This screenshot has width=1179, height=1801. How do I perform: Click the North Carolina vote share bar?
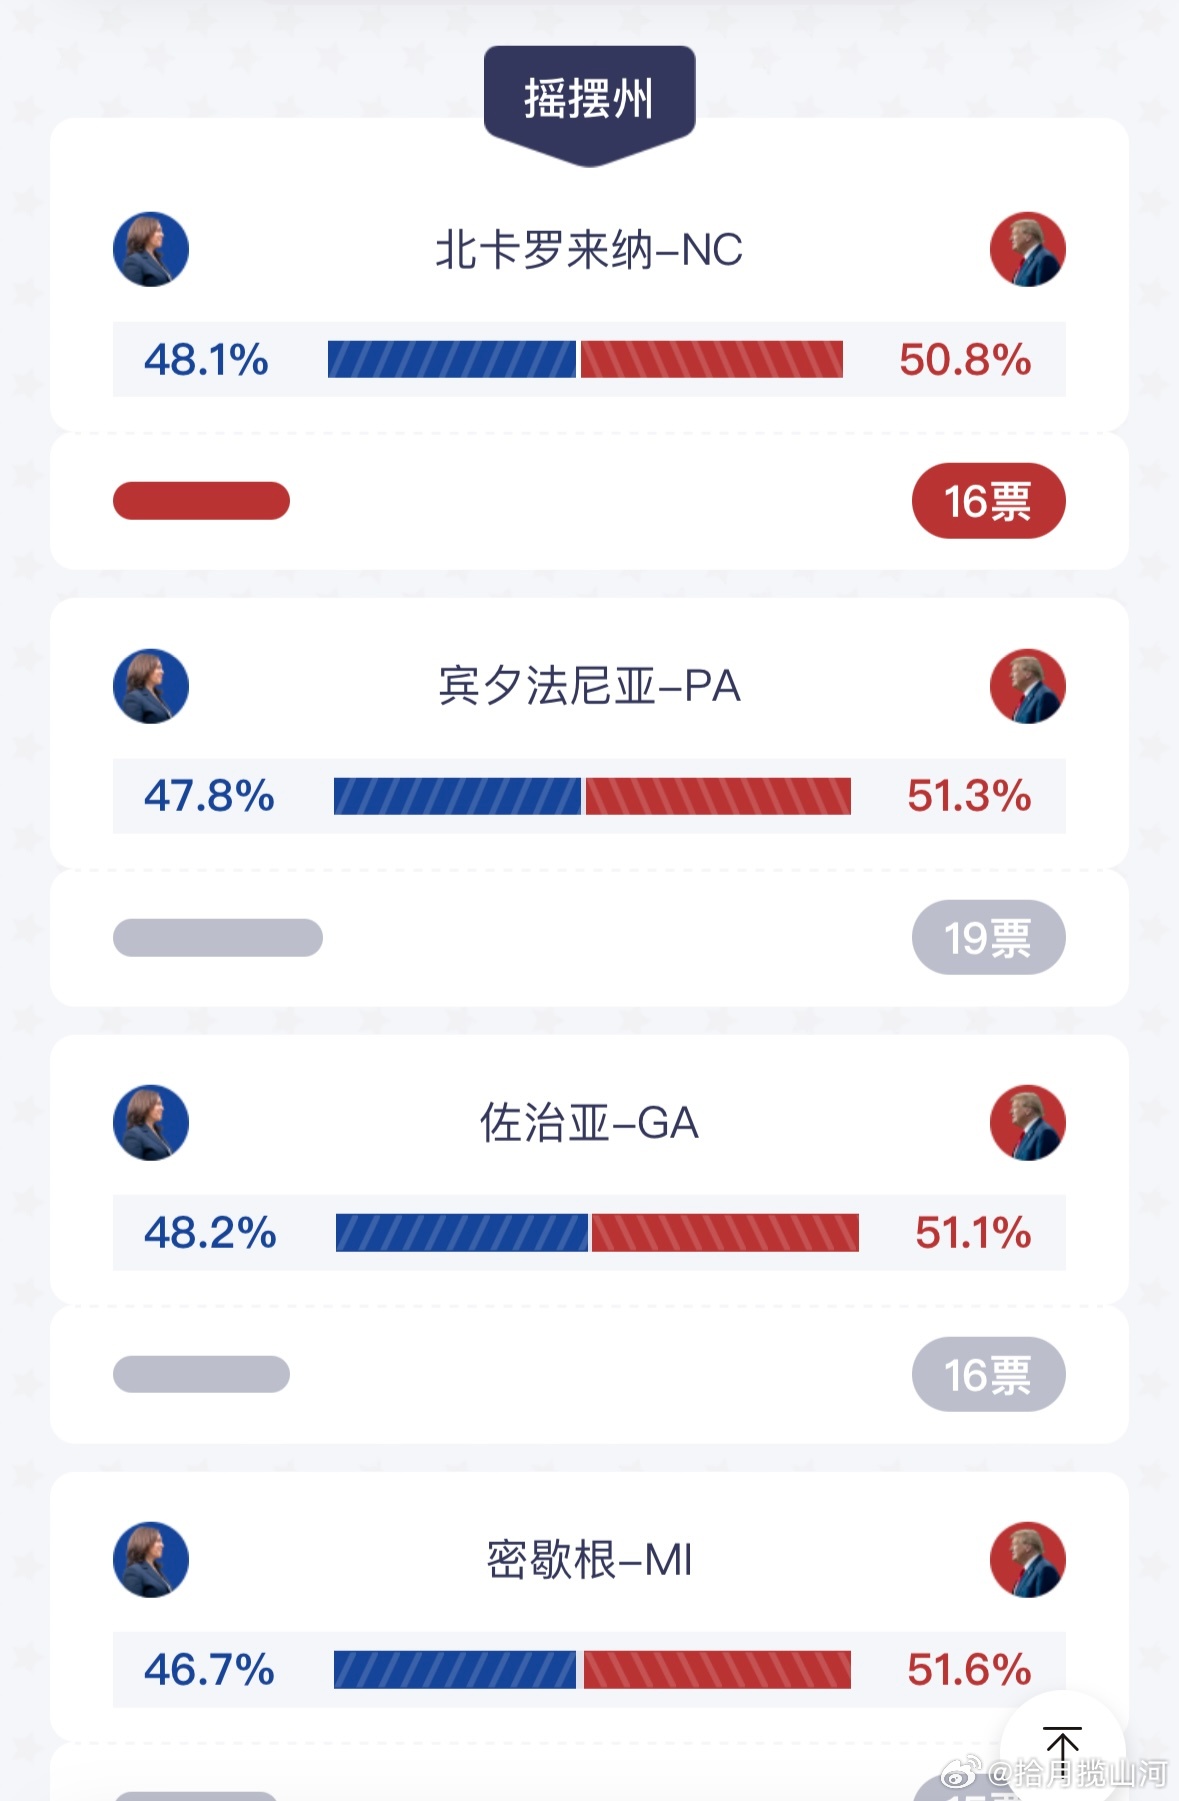[588, 362]
